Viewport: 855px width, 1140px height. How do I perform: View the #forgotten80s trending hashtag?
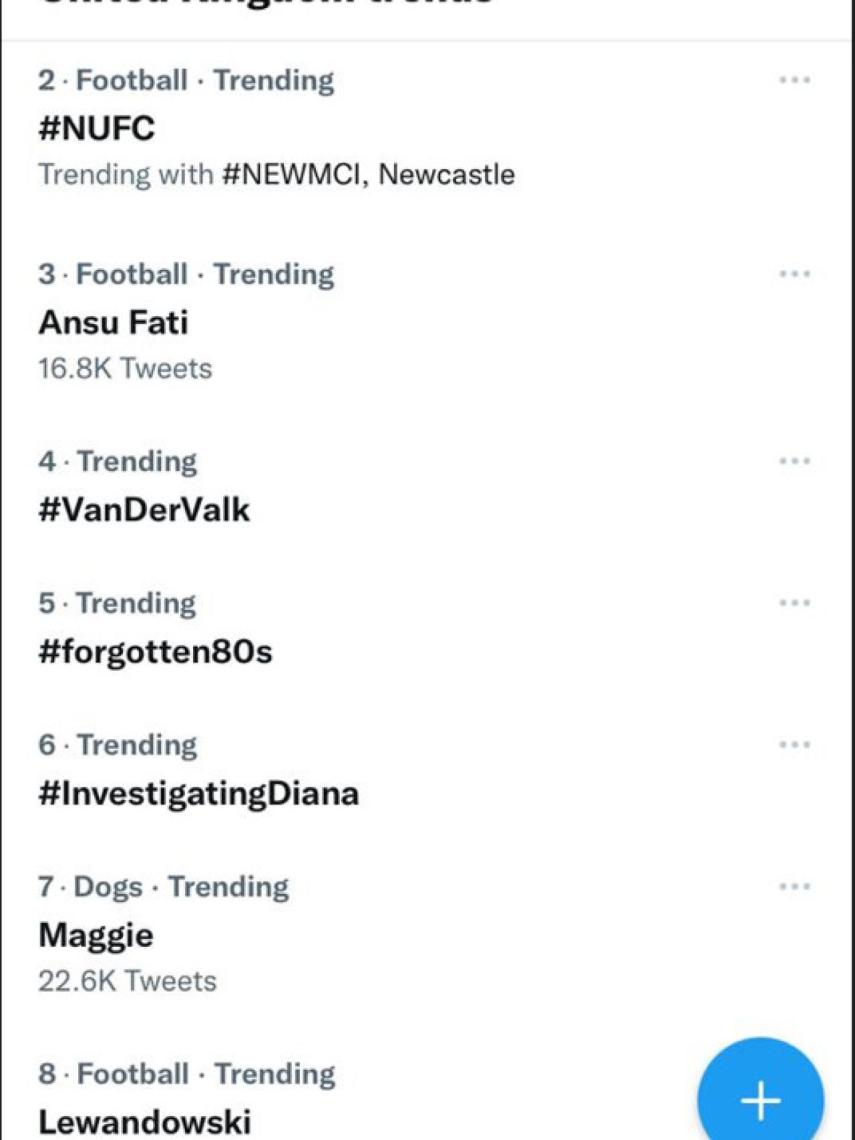155,652
